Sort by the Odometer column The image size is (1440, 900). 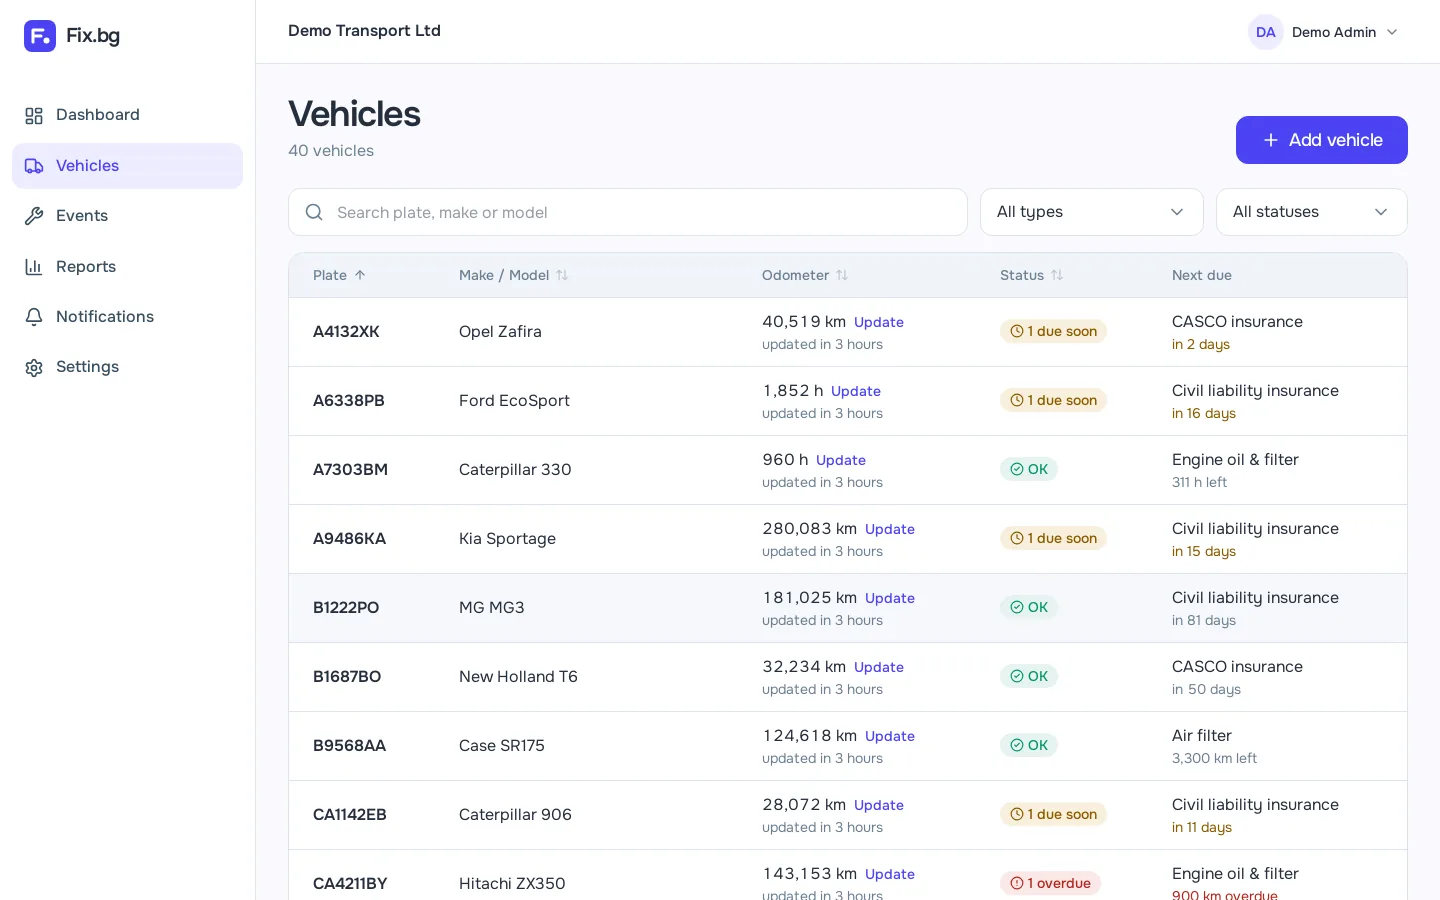(x=805, y=275)
